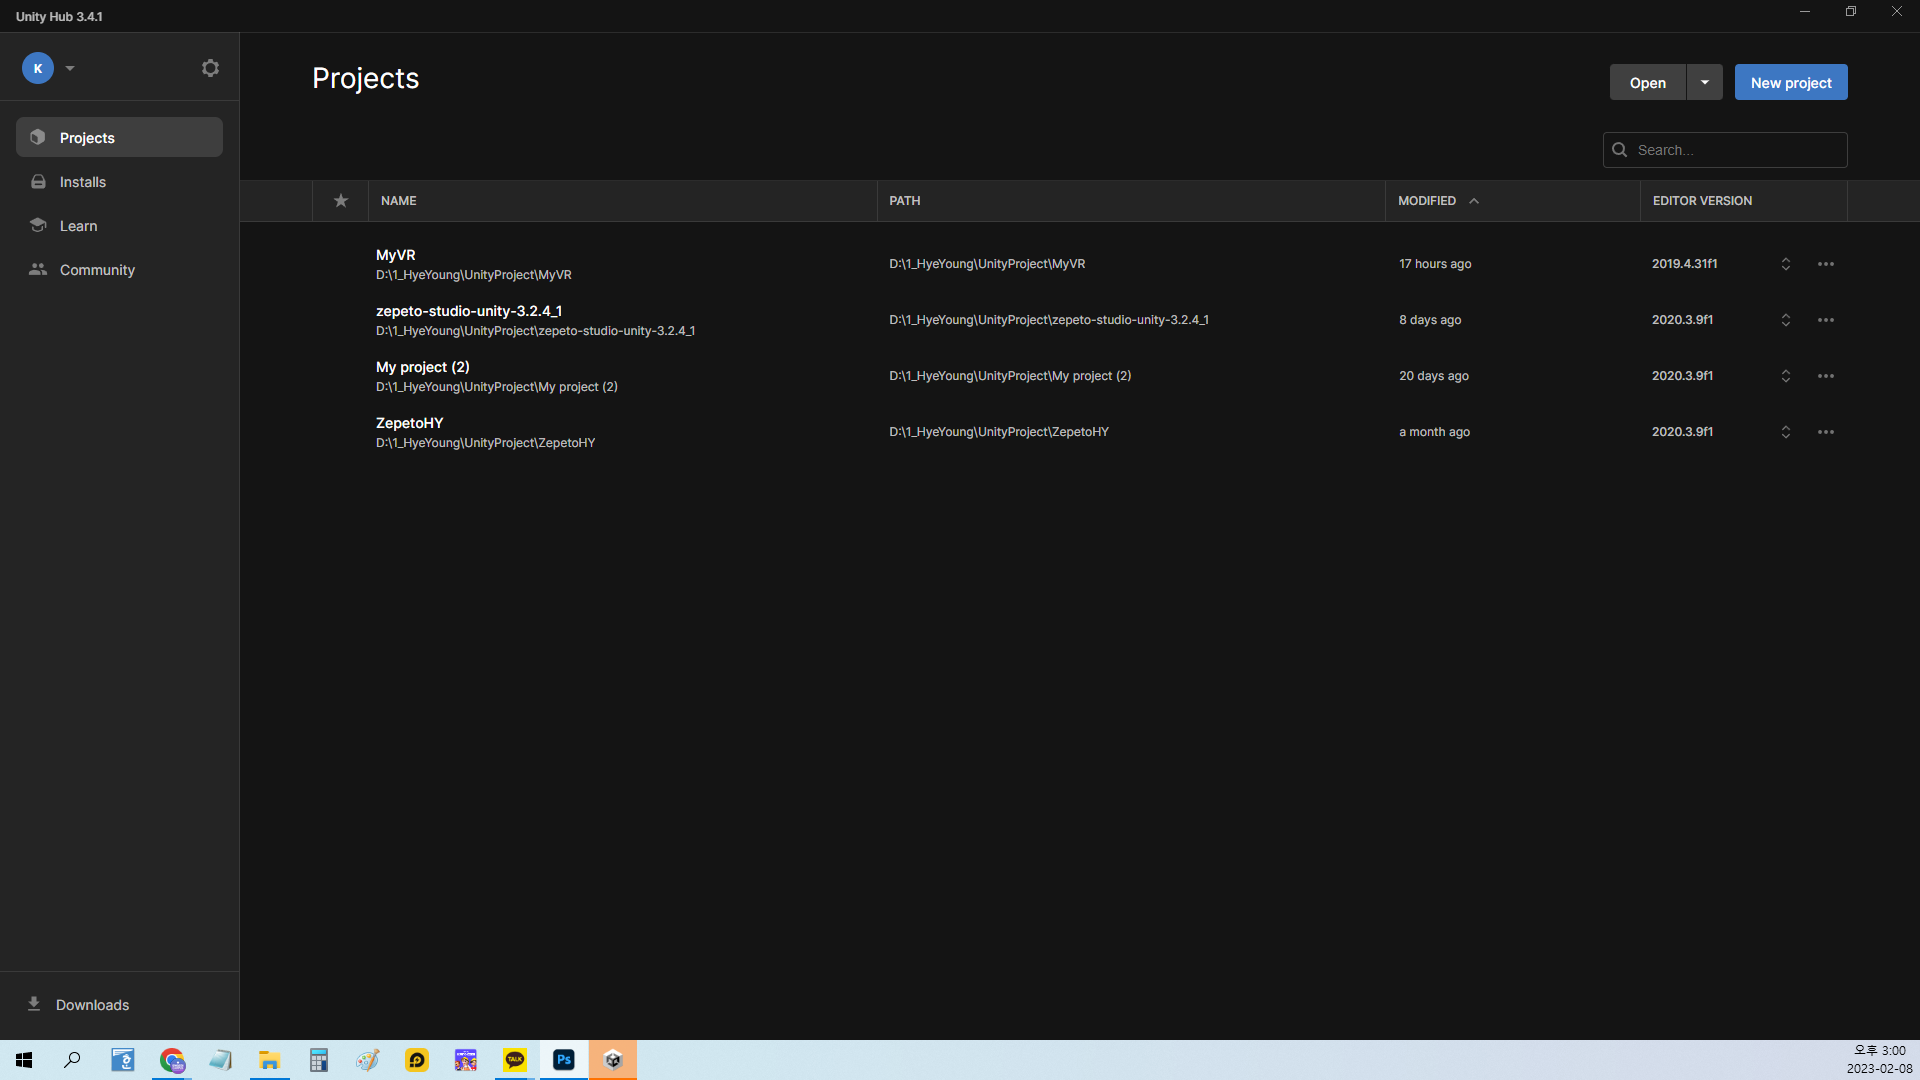
Task: Click the '8 days ago' modified cell
Action: pos(1430,320)
